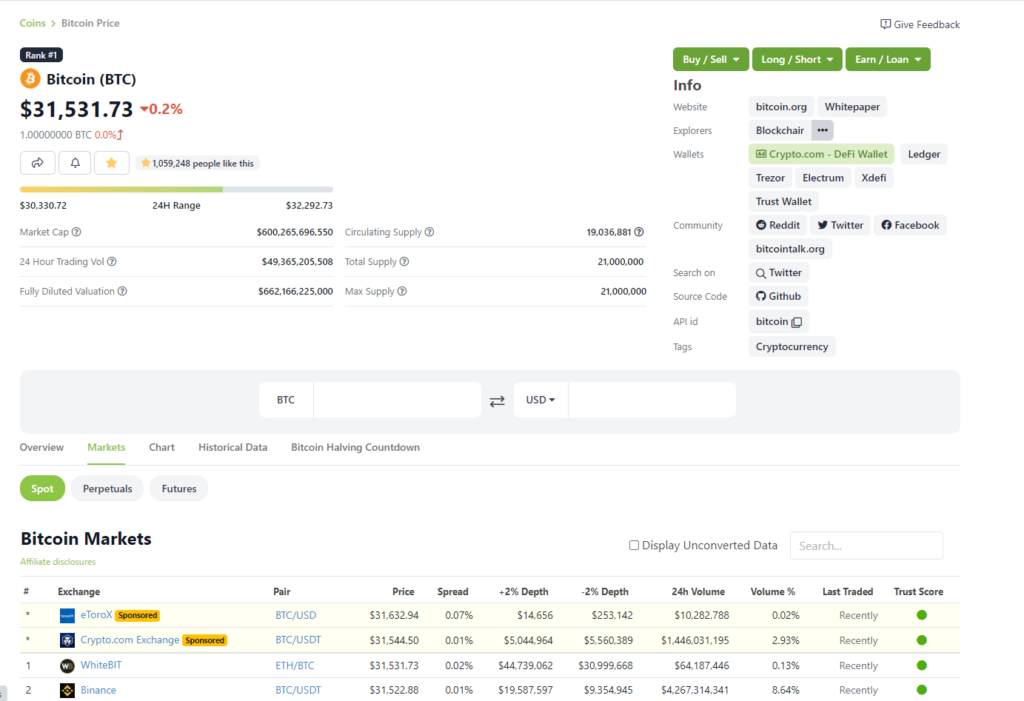Toggle the favorite star for Bitcoin
Screen dimensions: 1024x701
(111, 162)
